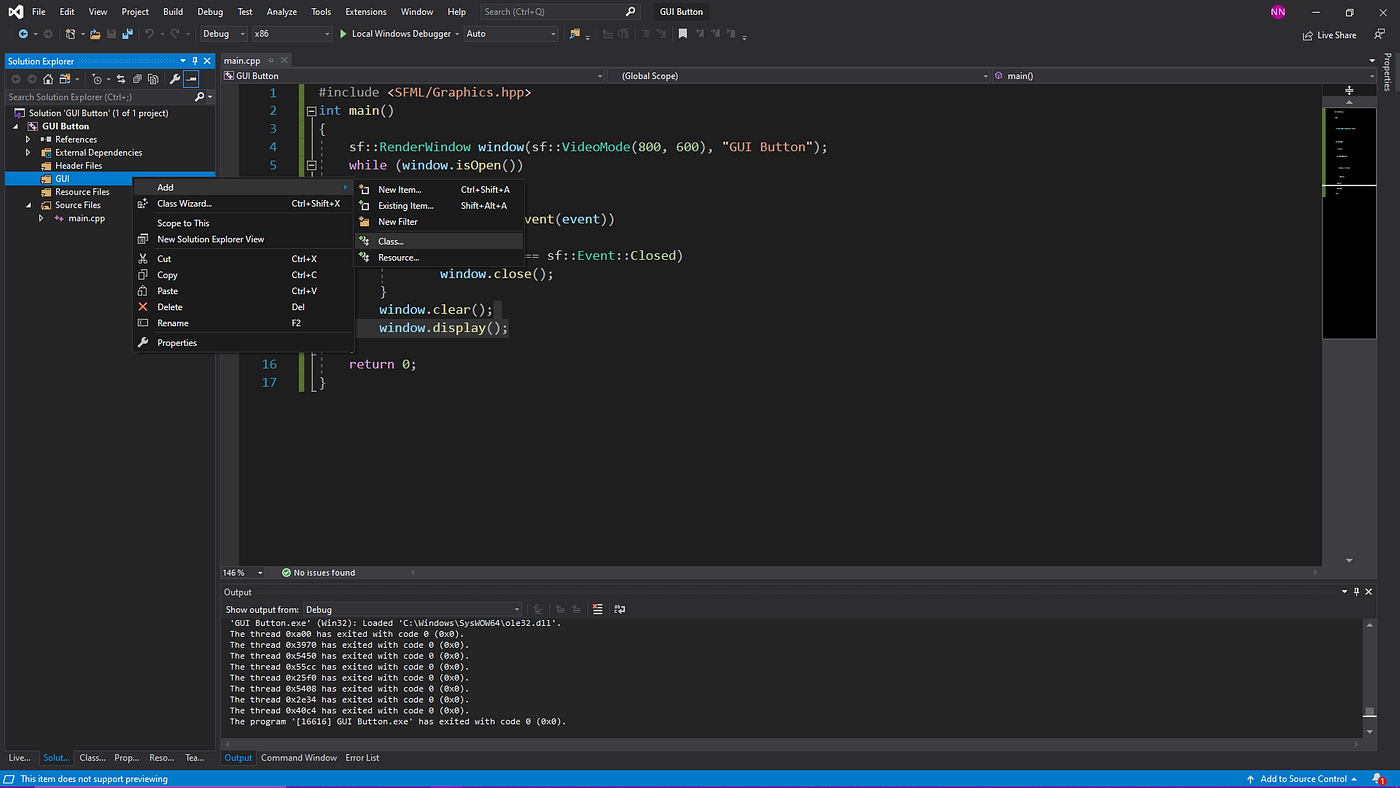Image resolution: width=1400 pixels, height=788 pixels.
Task: Choose Rename from context menu
Action: (243, 323)
